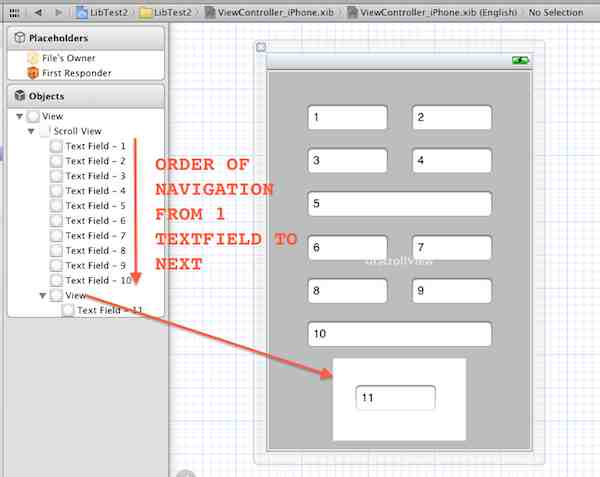Select the LibTest2 folder breadcrumb
Screen dimensions: 600x477
click(166, 12)
